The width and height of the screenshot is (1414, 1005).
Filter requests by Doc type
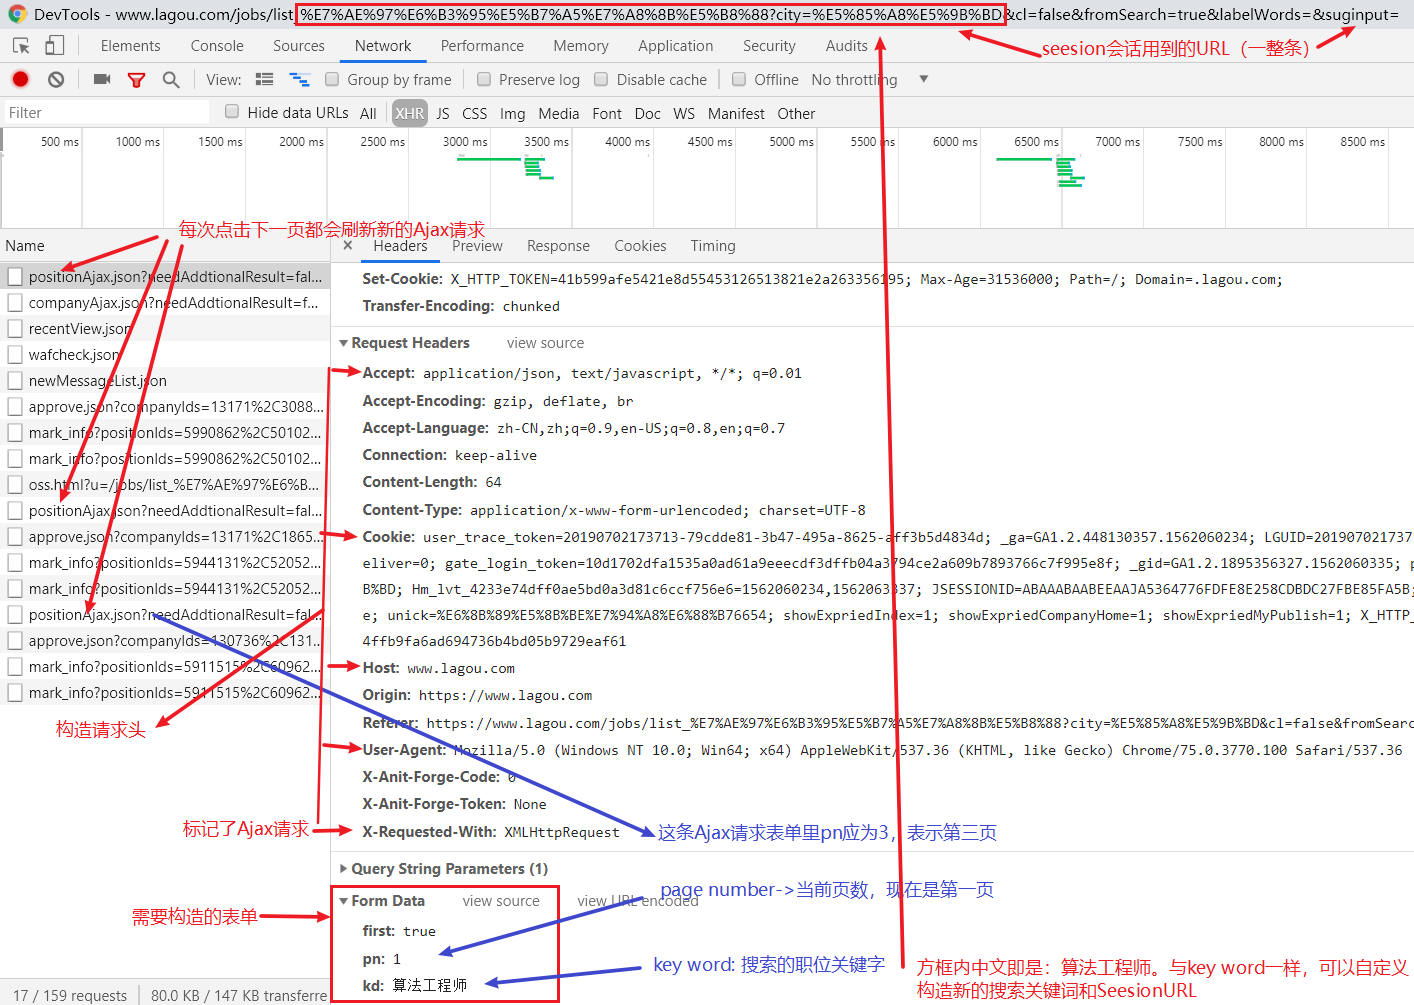[x=648, y=113]
